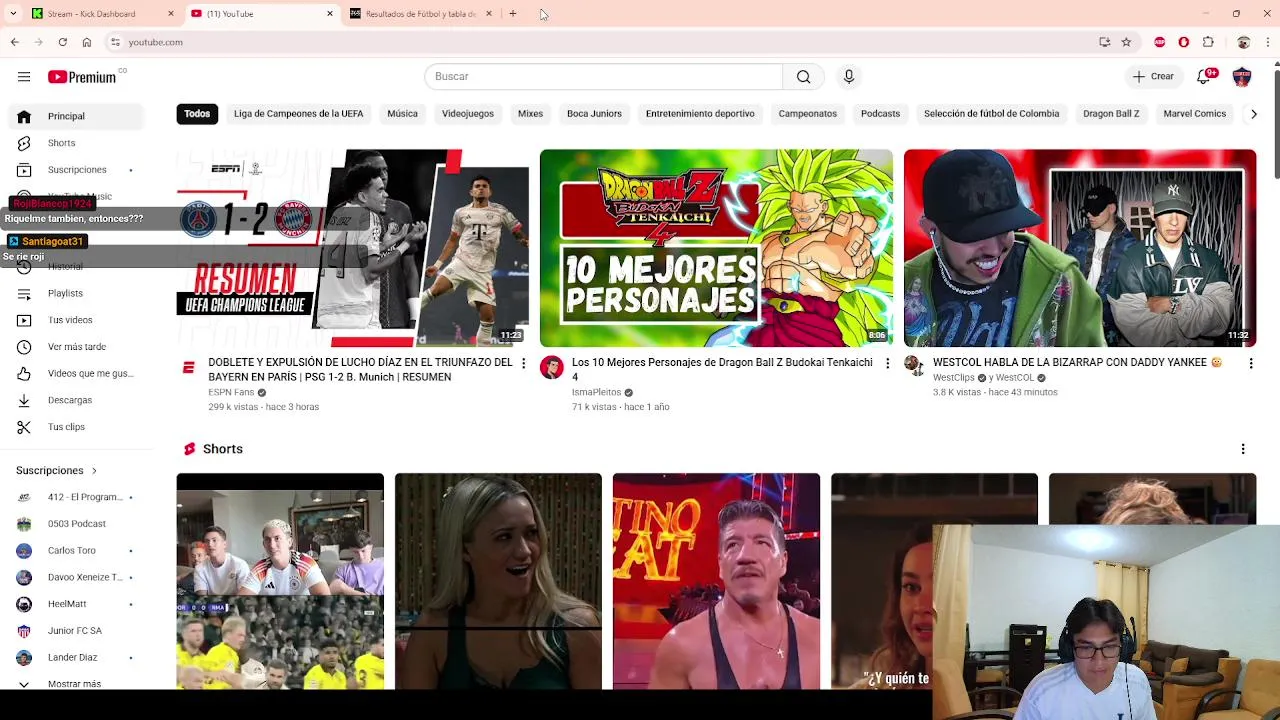Bookmark this page with star icon
Viewport: 1280px width, 720px height.
(x=1126, y=42)
